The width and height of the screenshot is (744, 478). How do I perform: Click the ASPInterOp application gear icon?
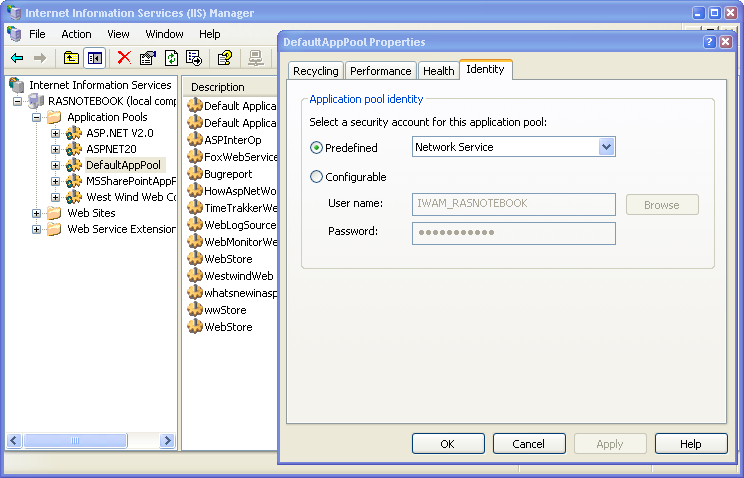pos(195,140)
